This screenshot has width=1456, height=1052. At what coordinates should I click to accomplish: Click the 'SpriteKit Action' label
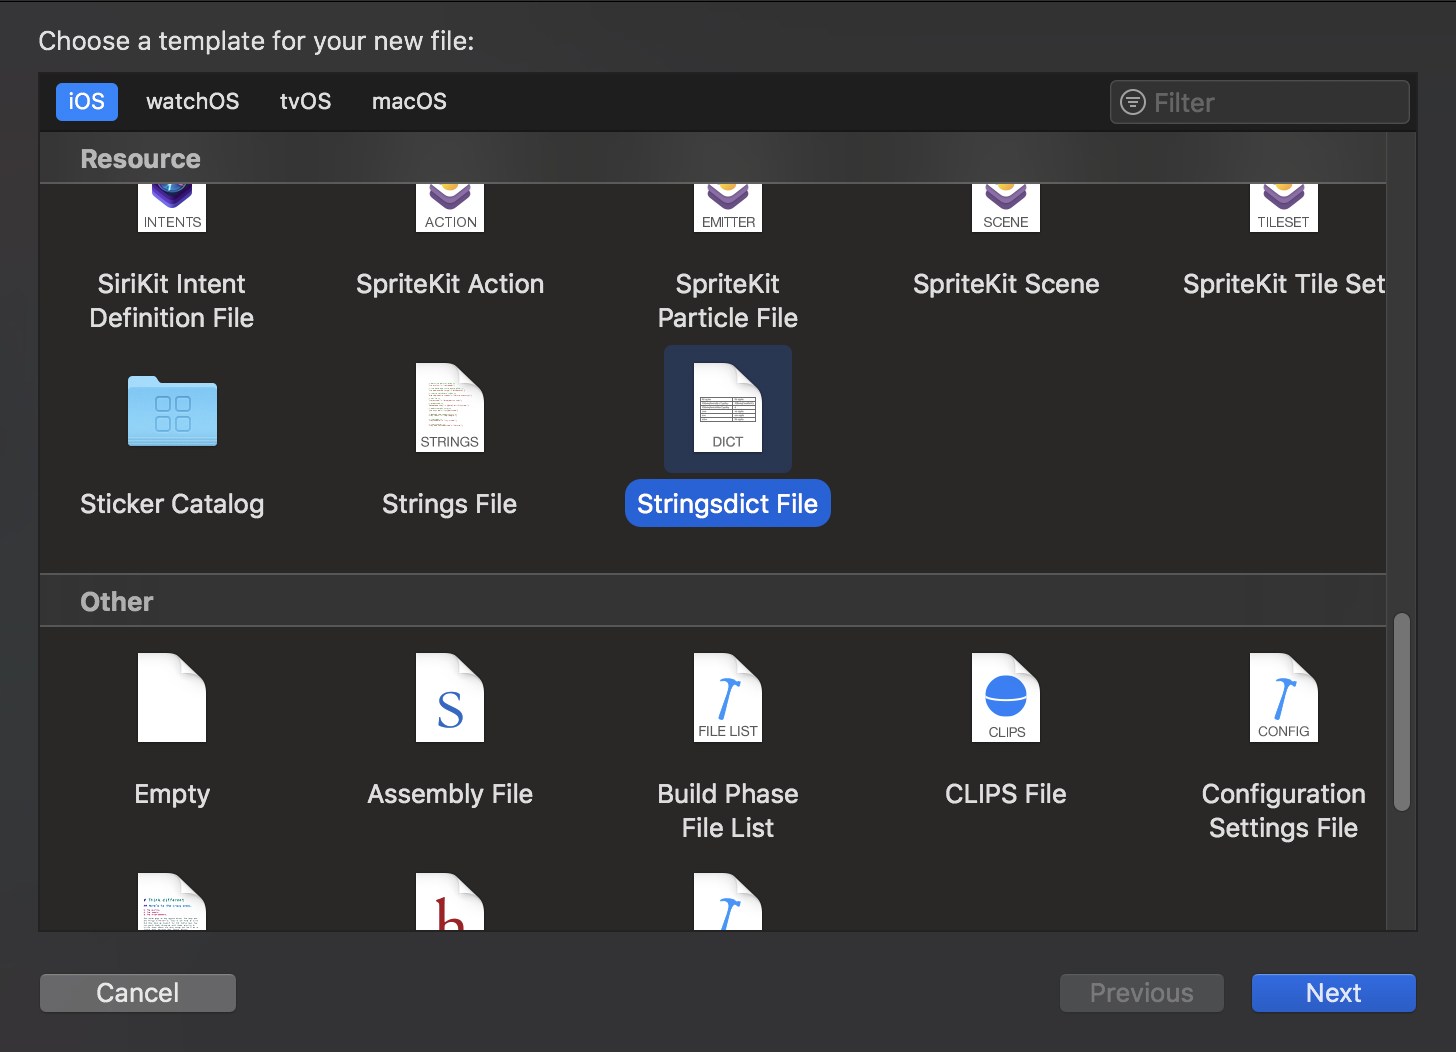pos(450,284)
